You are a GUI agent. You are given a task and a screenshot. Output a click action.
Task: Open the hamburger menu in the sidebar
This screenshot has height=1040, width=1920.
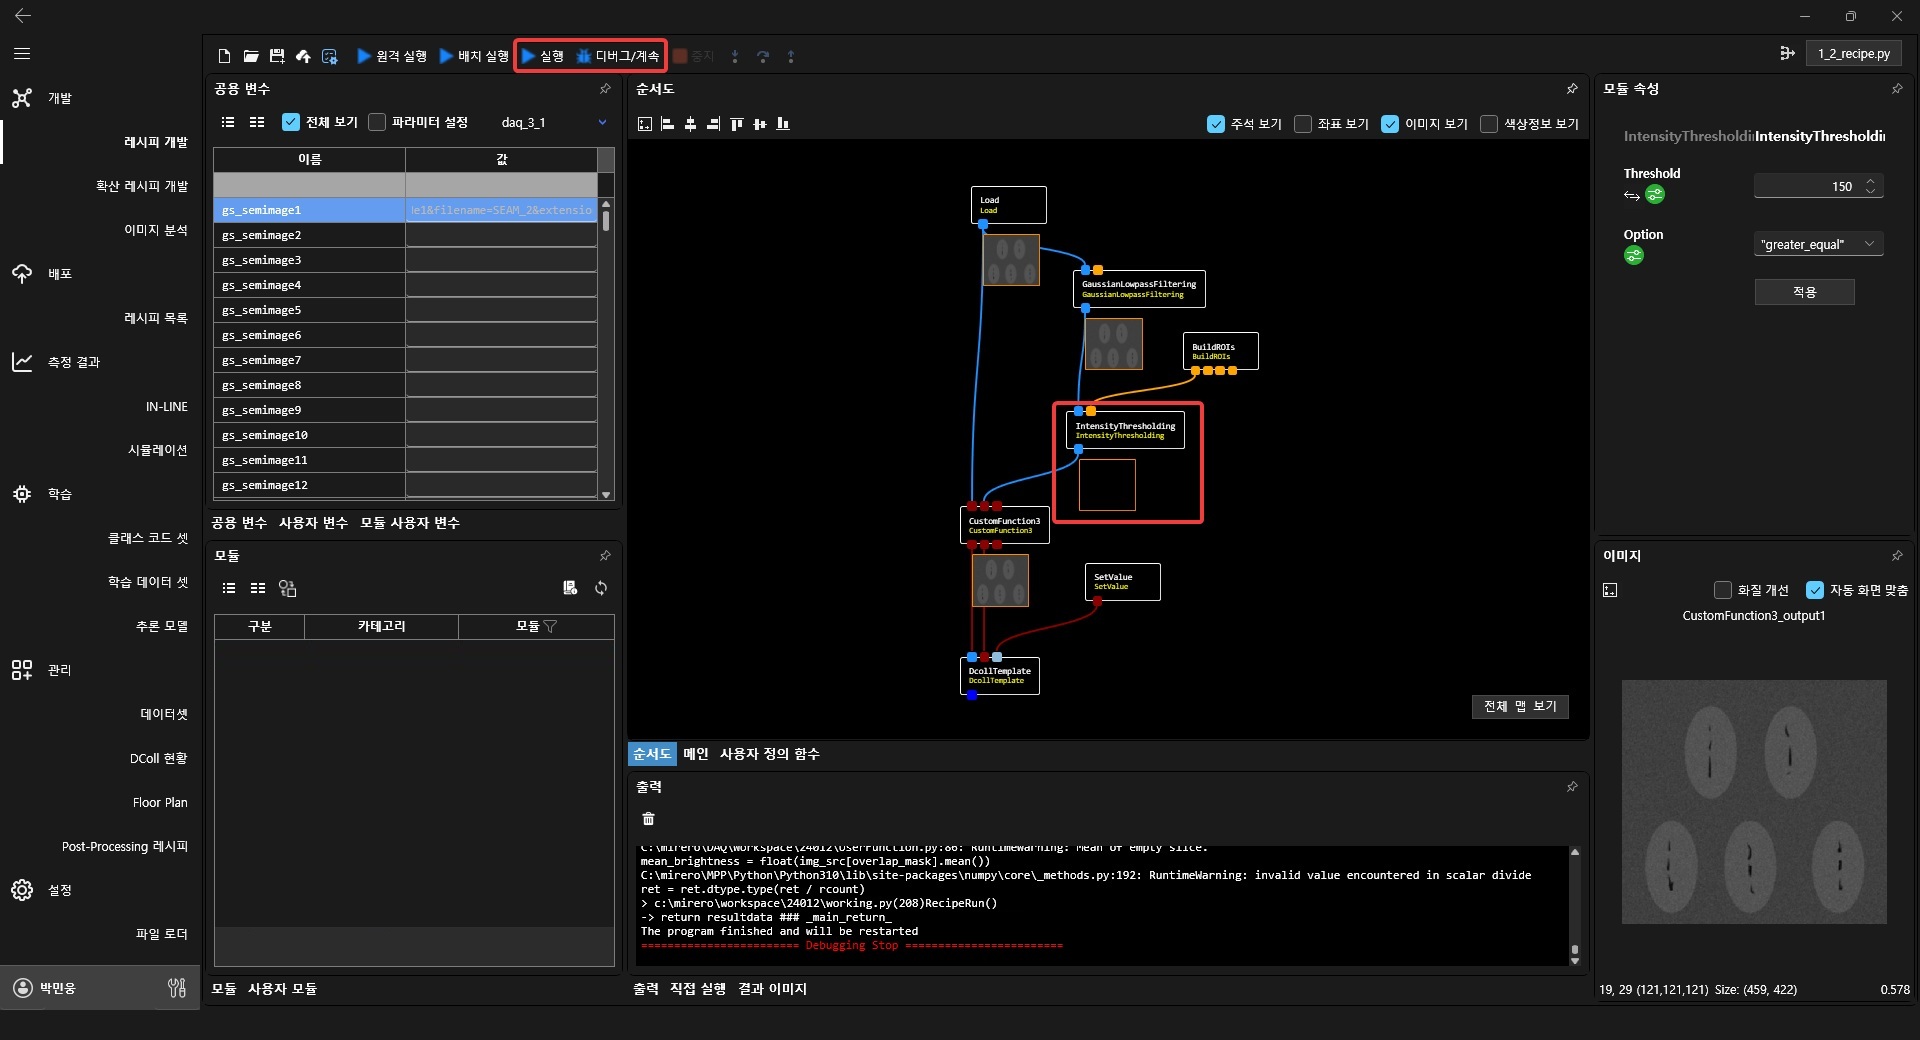[22, 54]
